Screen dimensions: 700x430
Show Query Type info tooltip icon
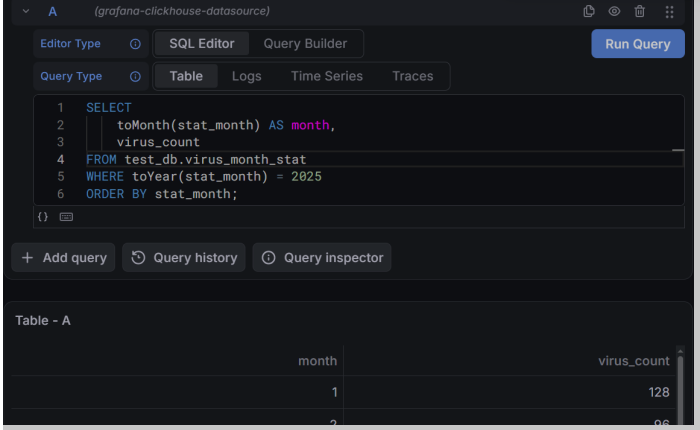[x=135, y=76]
